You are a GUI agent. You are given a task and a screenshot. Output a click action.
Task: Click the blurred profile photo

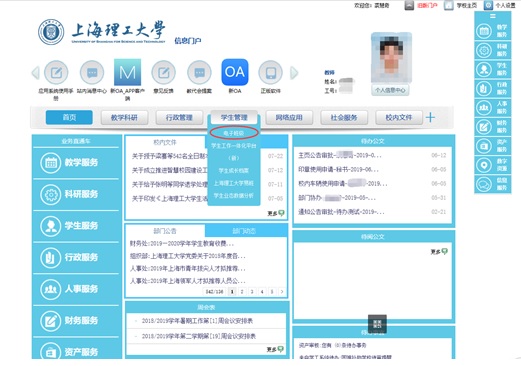click(x=391, y=57)
